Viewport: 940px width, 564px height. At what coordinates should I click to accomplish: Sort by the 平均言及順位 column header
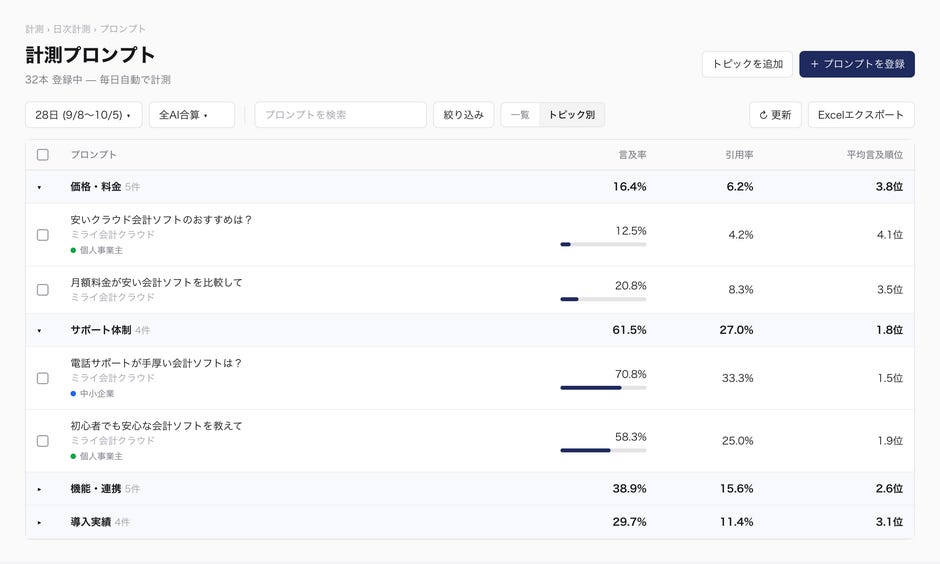(x=875, y=155)
